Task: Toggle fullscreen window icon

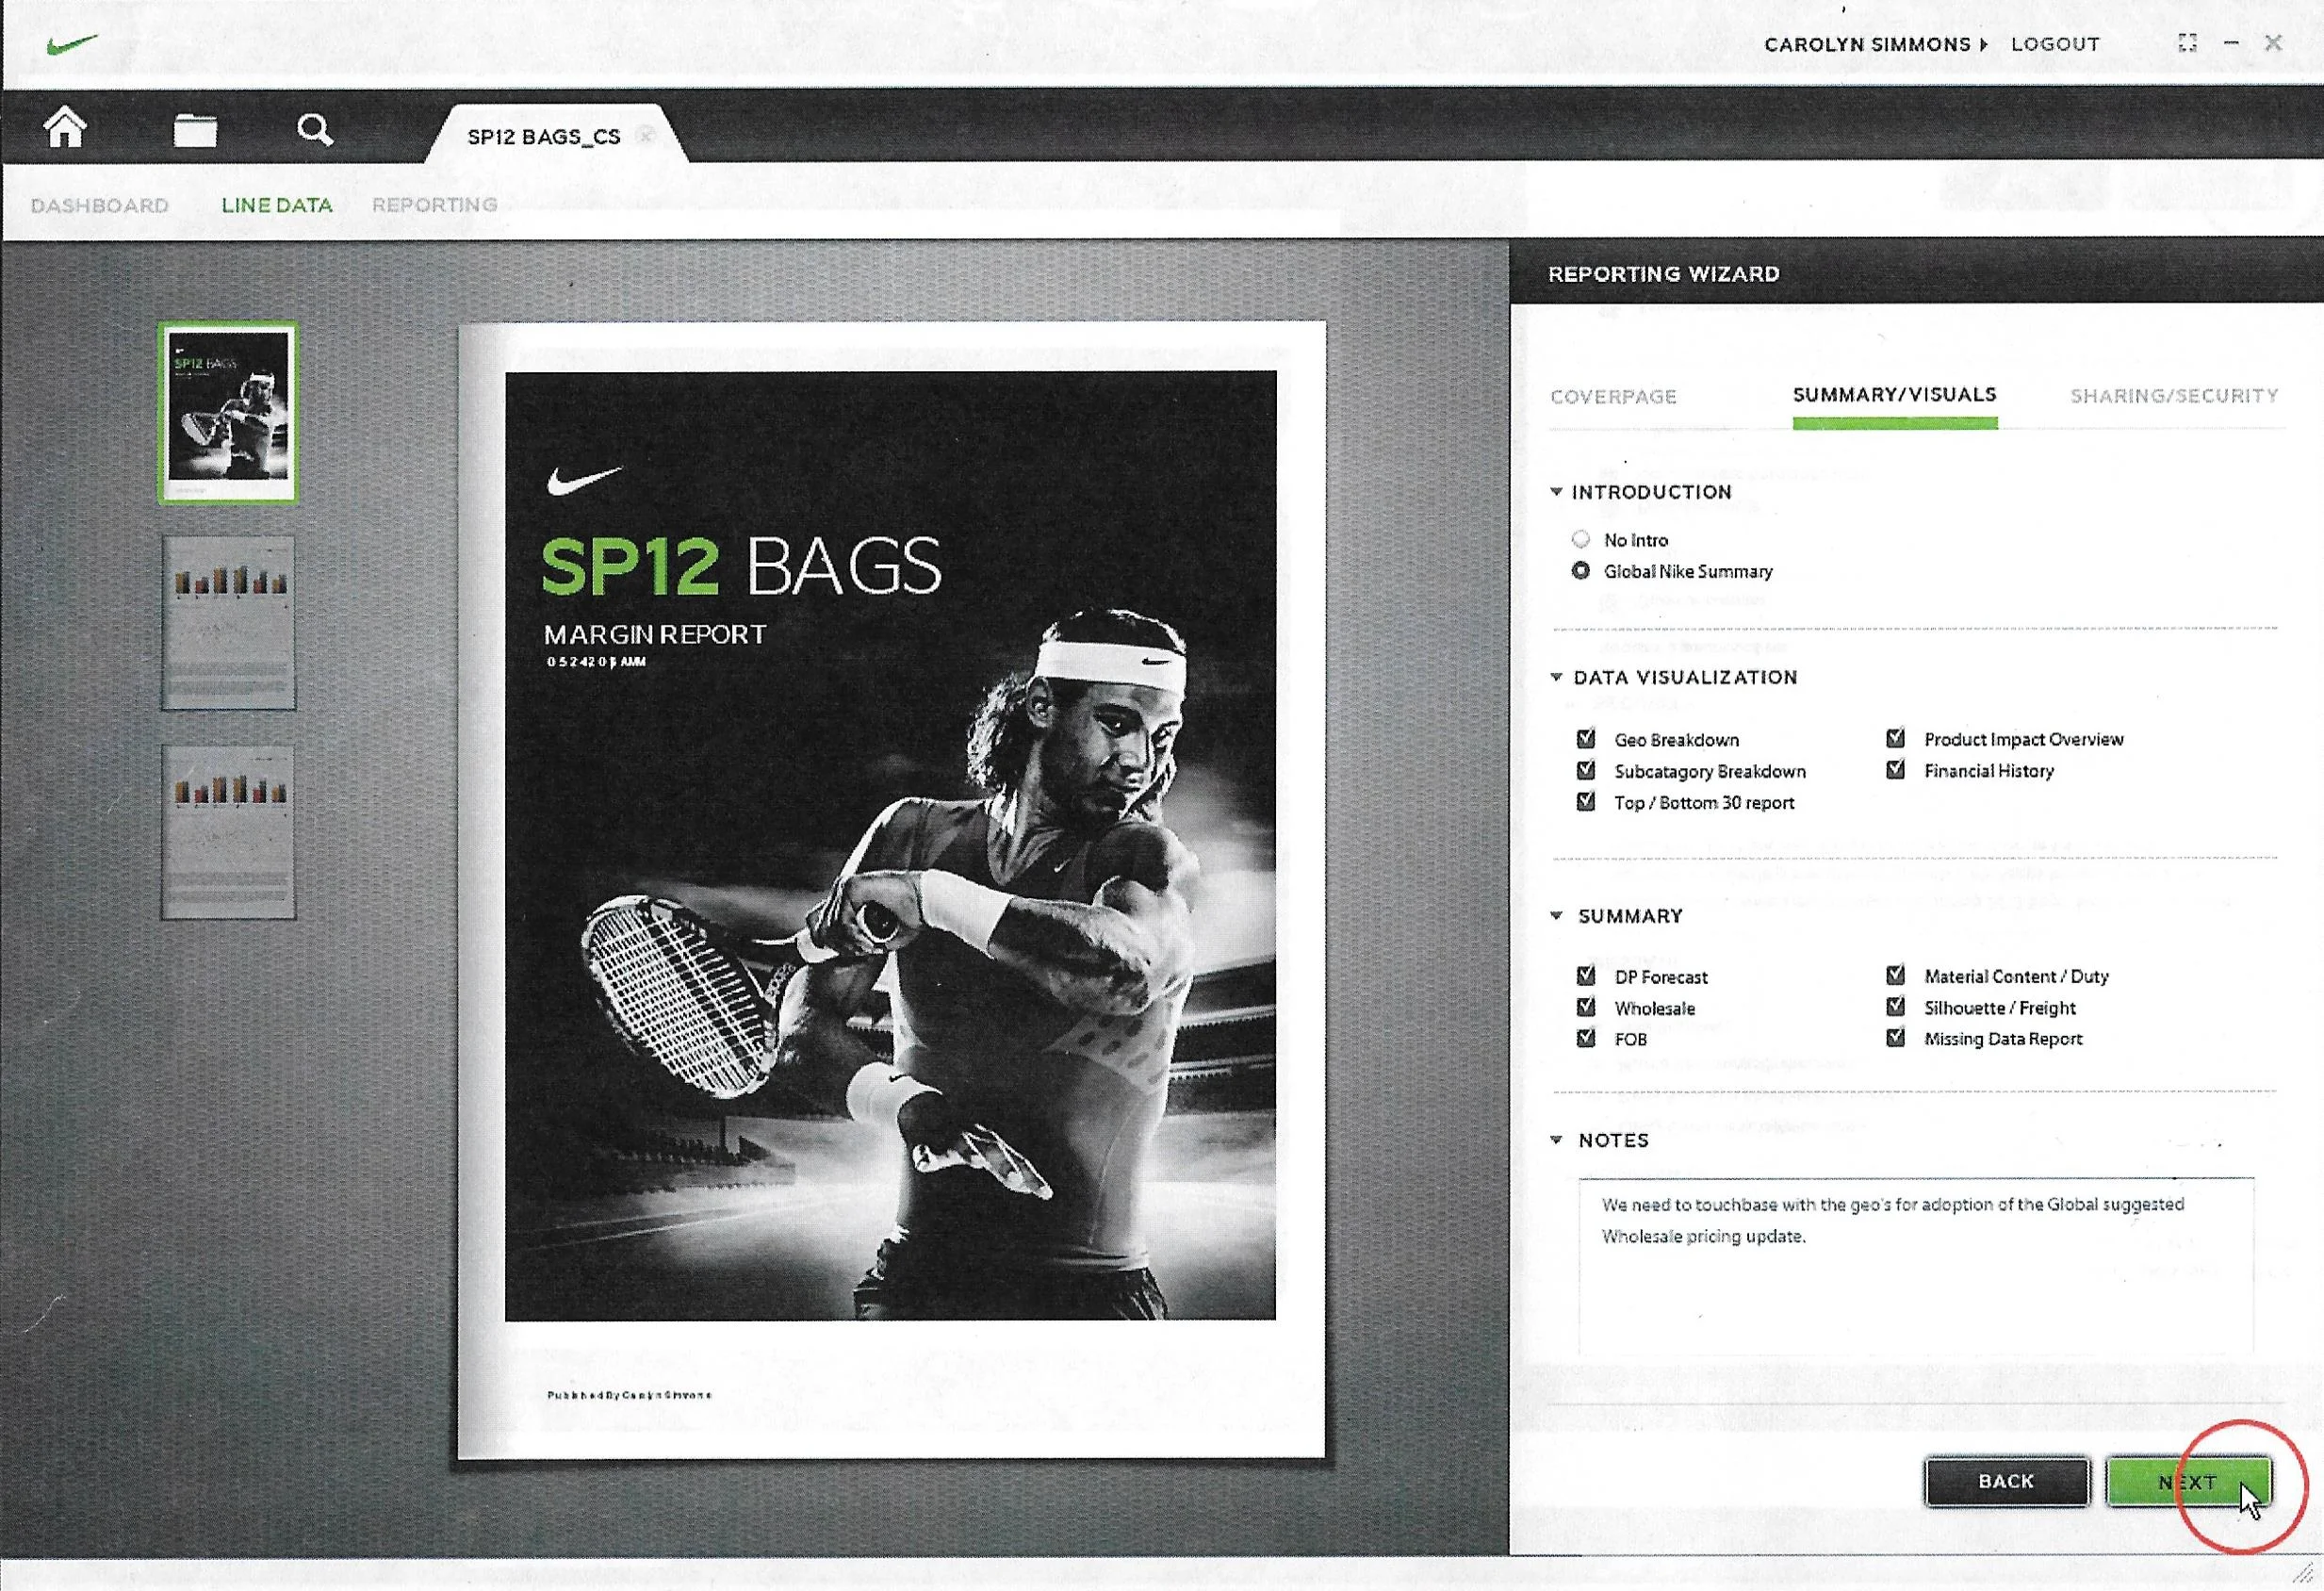Action: (2187, 43)
